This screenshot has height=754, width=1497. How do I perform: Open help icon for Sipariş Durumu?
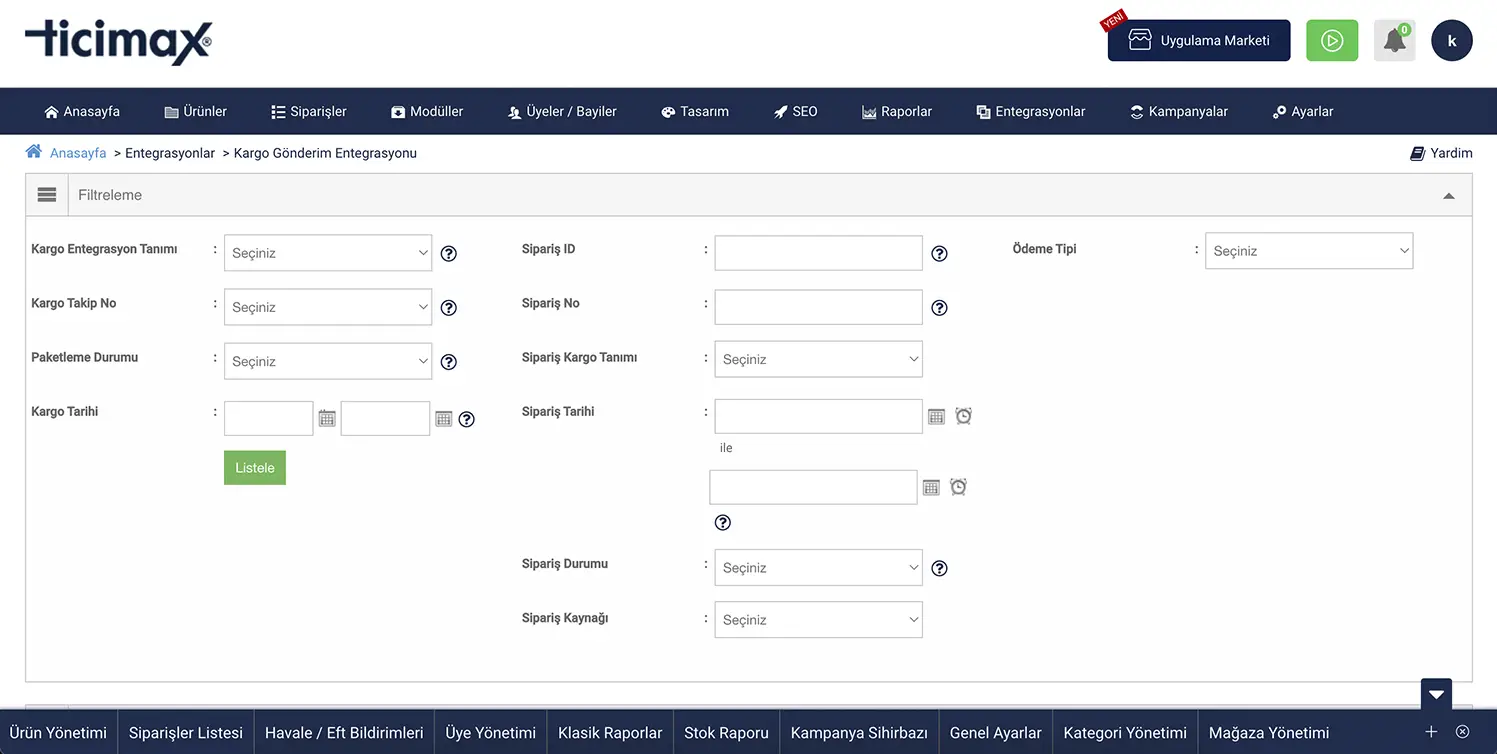pyautogui.click(x=939, y=568)
